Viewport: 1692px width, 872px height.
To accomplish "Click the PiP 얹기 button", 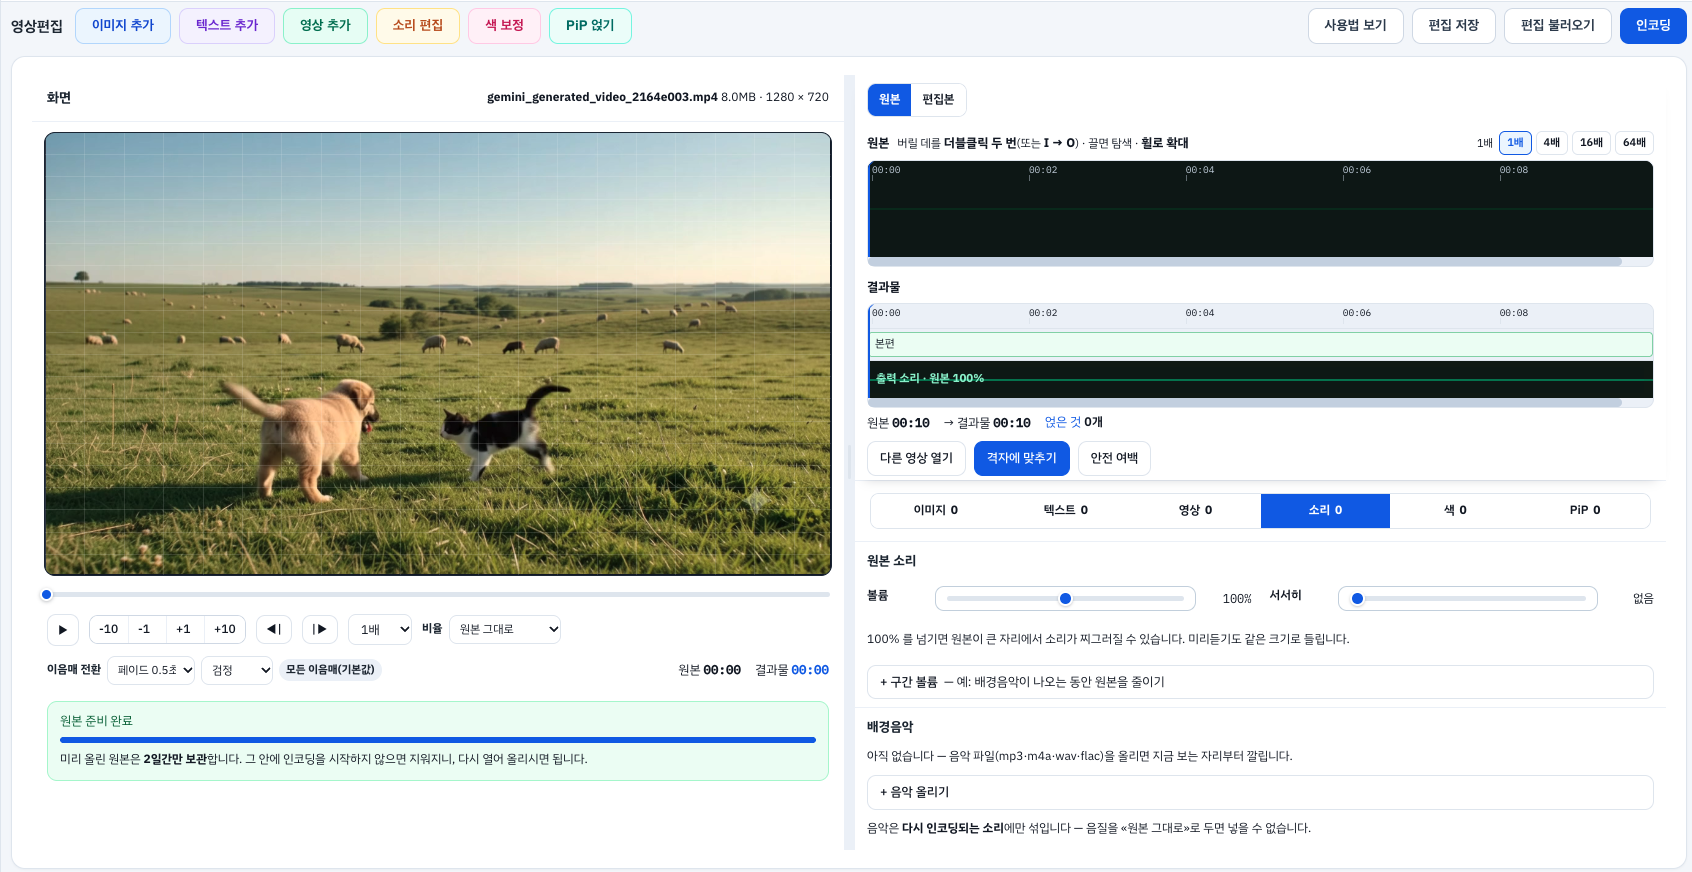I will [590, 26].
